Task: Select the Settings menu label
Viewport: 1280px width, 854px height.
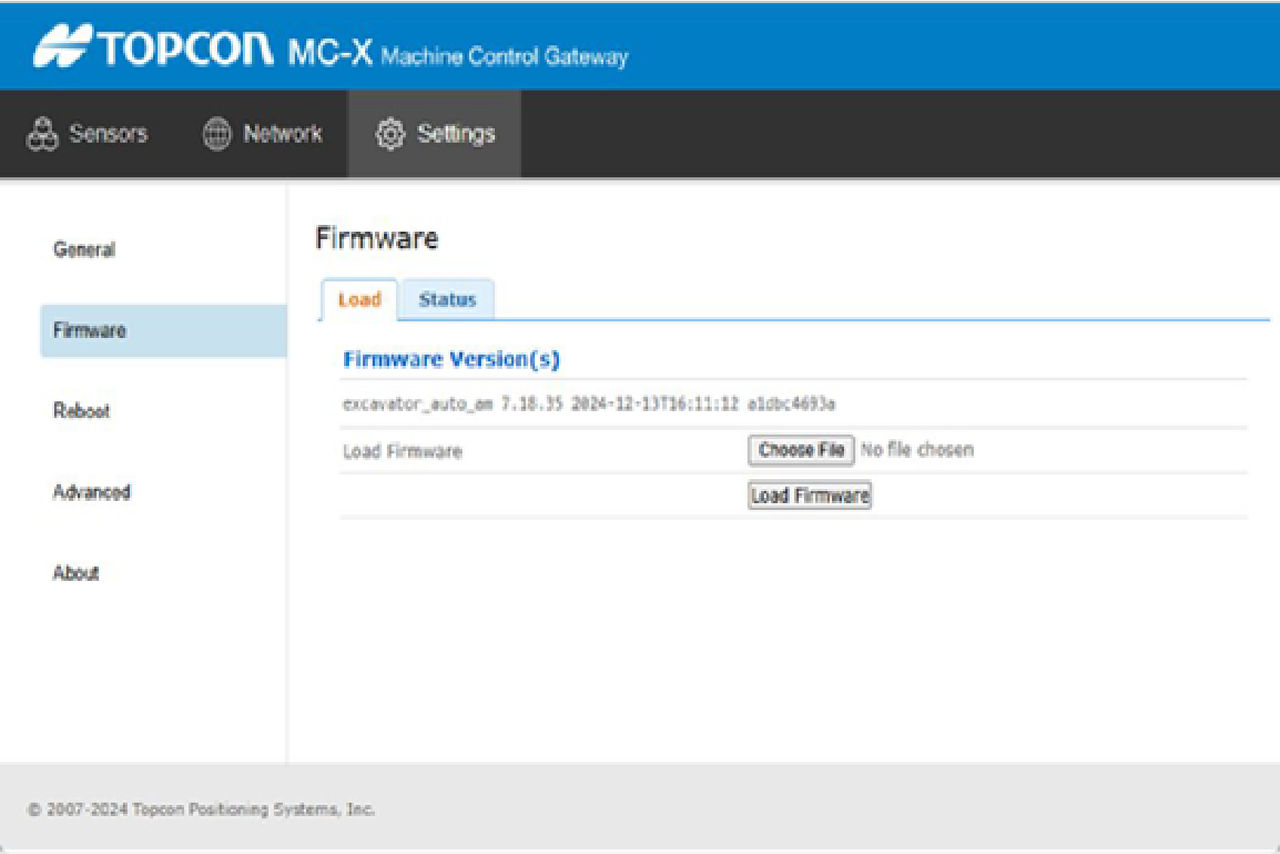Action: [456, 134]
